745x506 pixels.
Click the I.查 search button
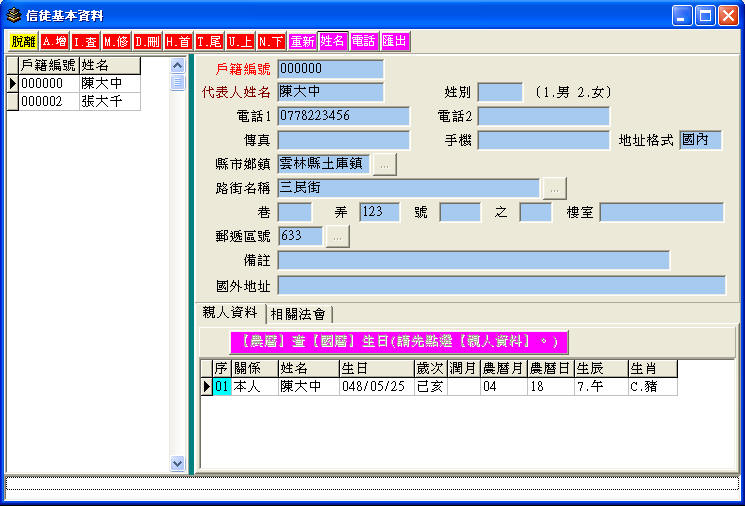[x=86, y=41]
